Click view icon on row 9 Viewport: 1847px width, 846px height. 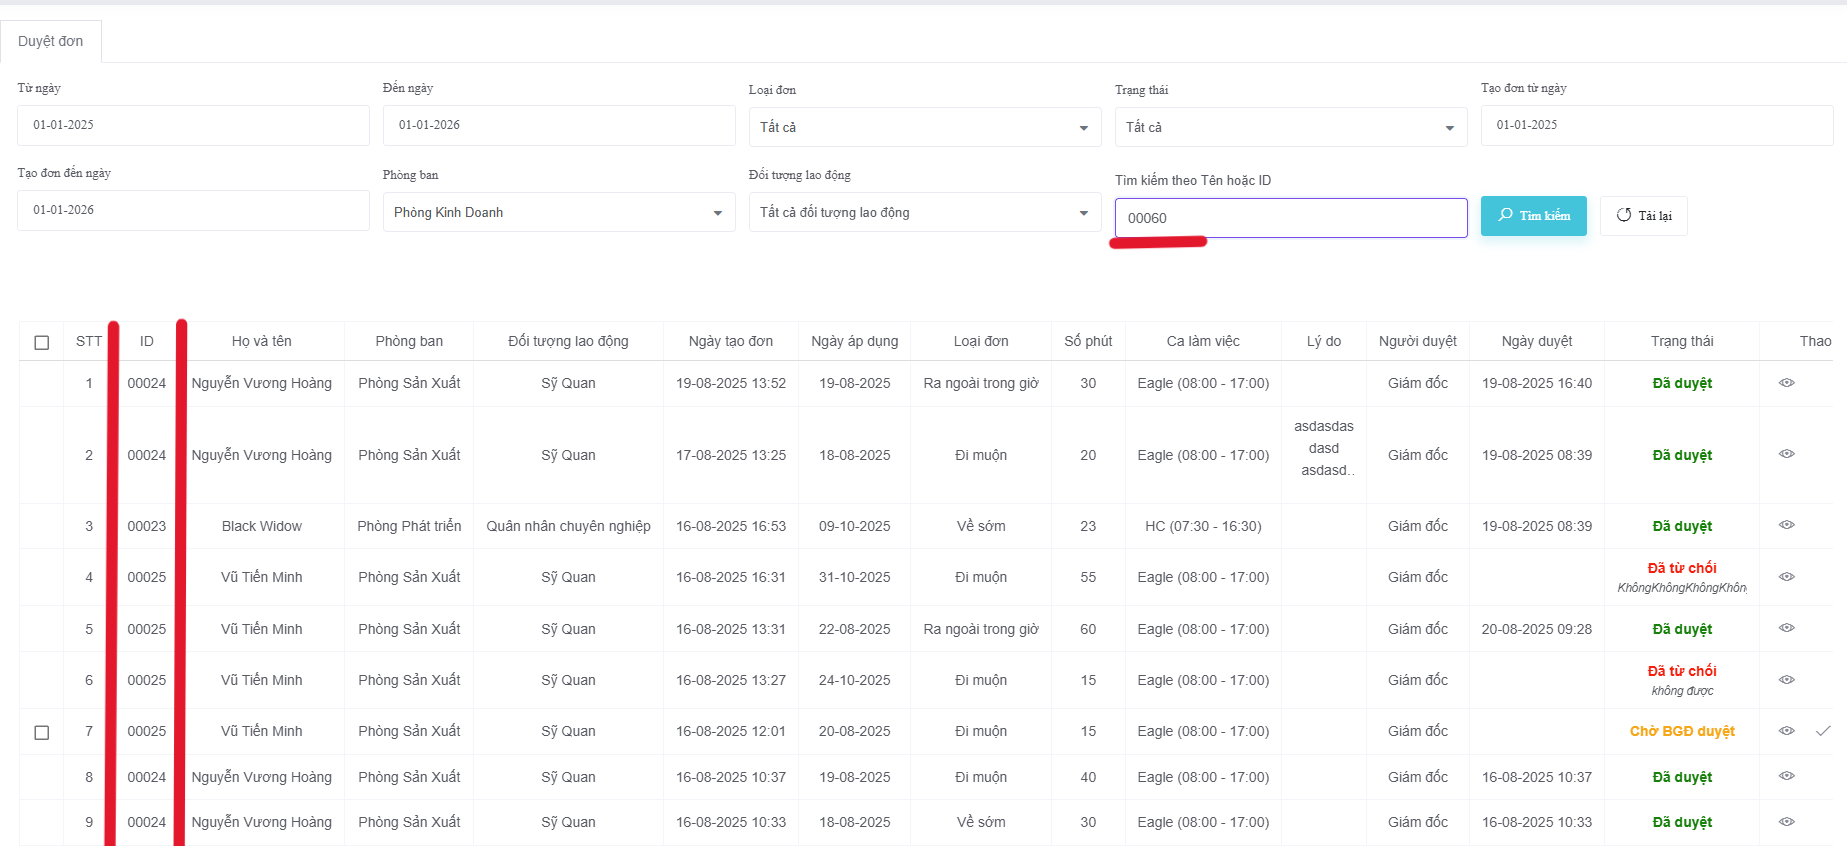pos(1786,822)
